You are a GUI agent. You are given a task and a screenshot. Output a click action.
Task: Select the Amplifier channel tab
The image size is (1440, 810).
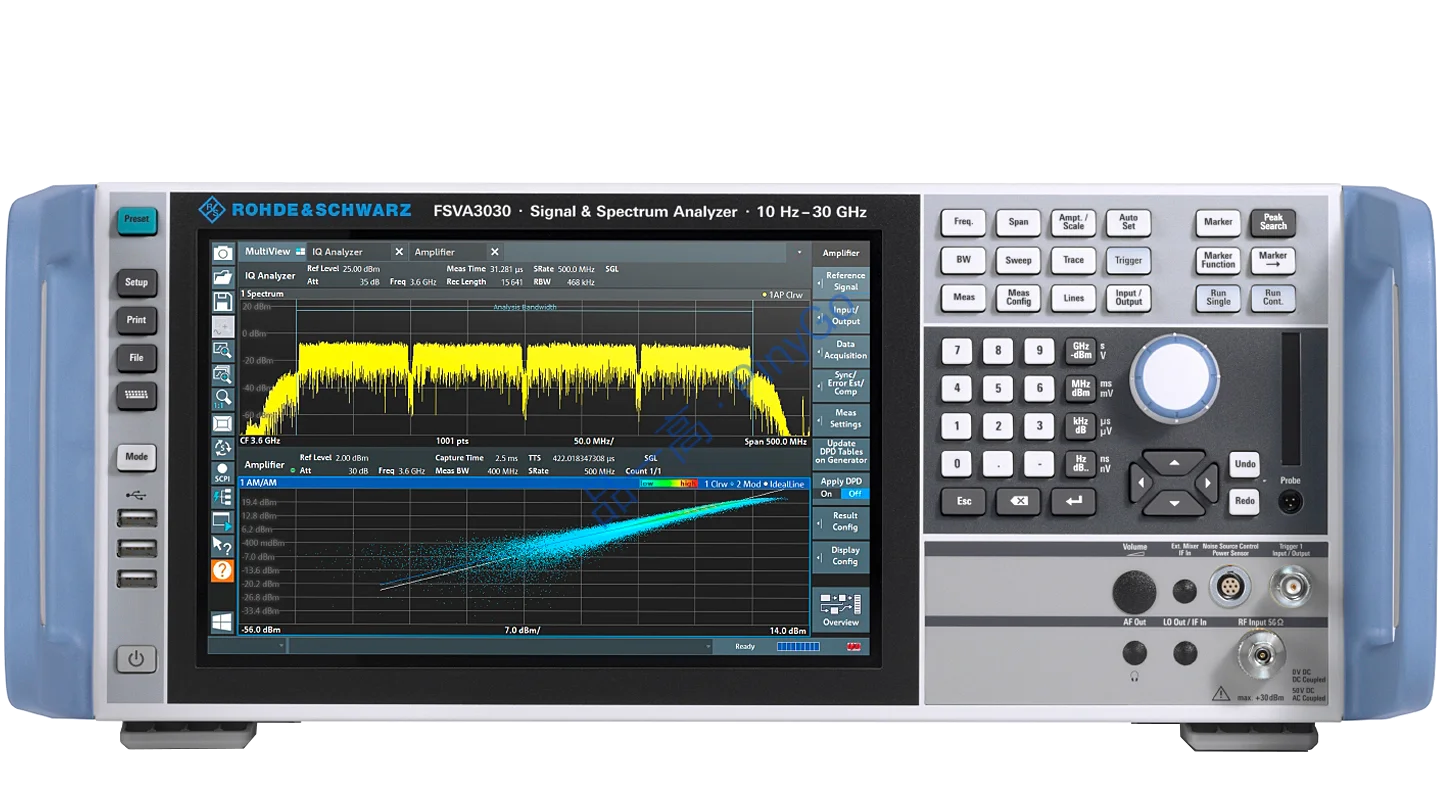[x=448, y=252]
